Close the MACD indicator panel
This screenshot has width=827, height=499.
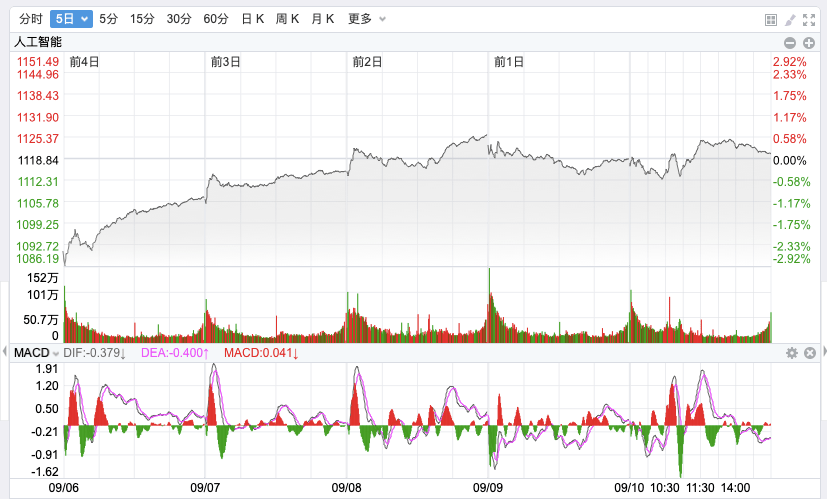click(810, 353)
